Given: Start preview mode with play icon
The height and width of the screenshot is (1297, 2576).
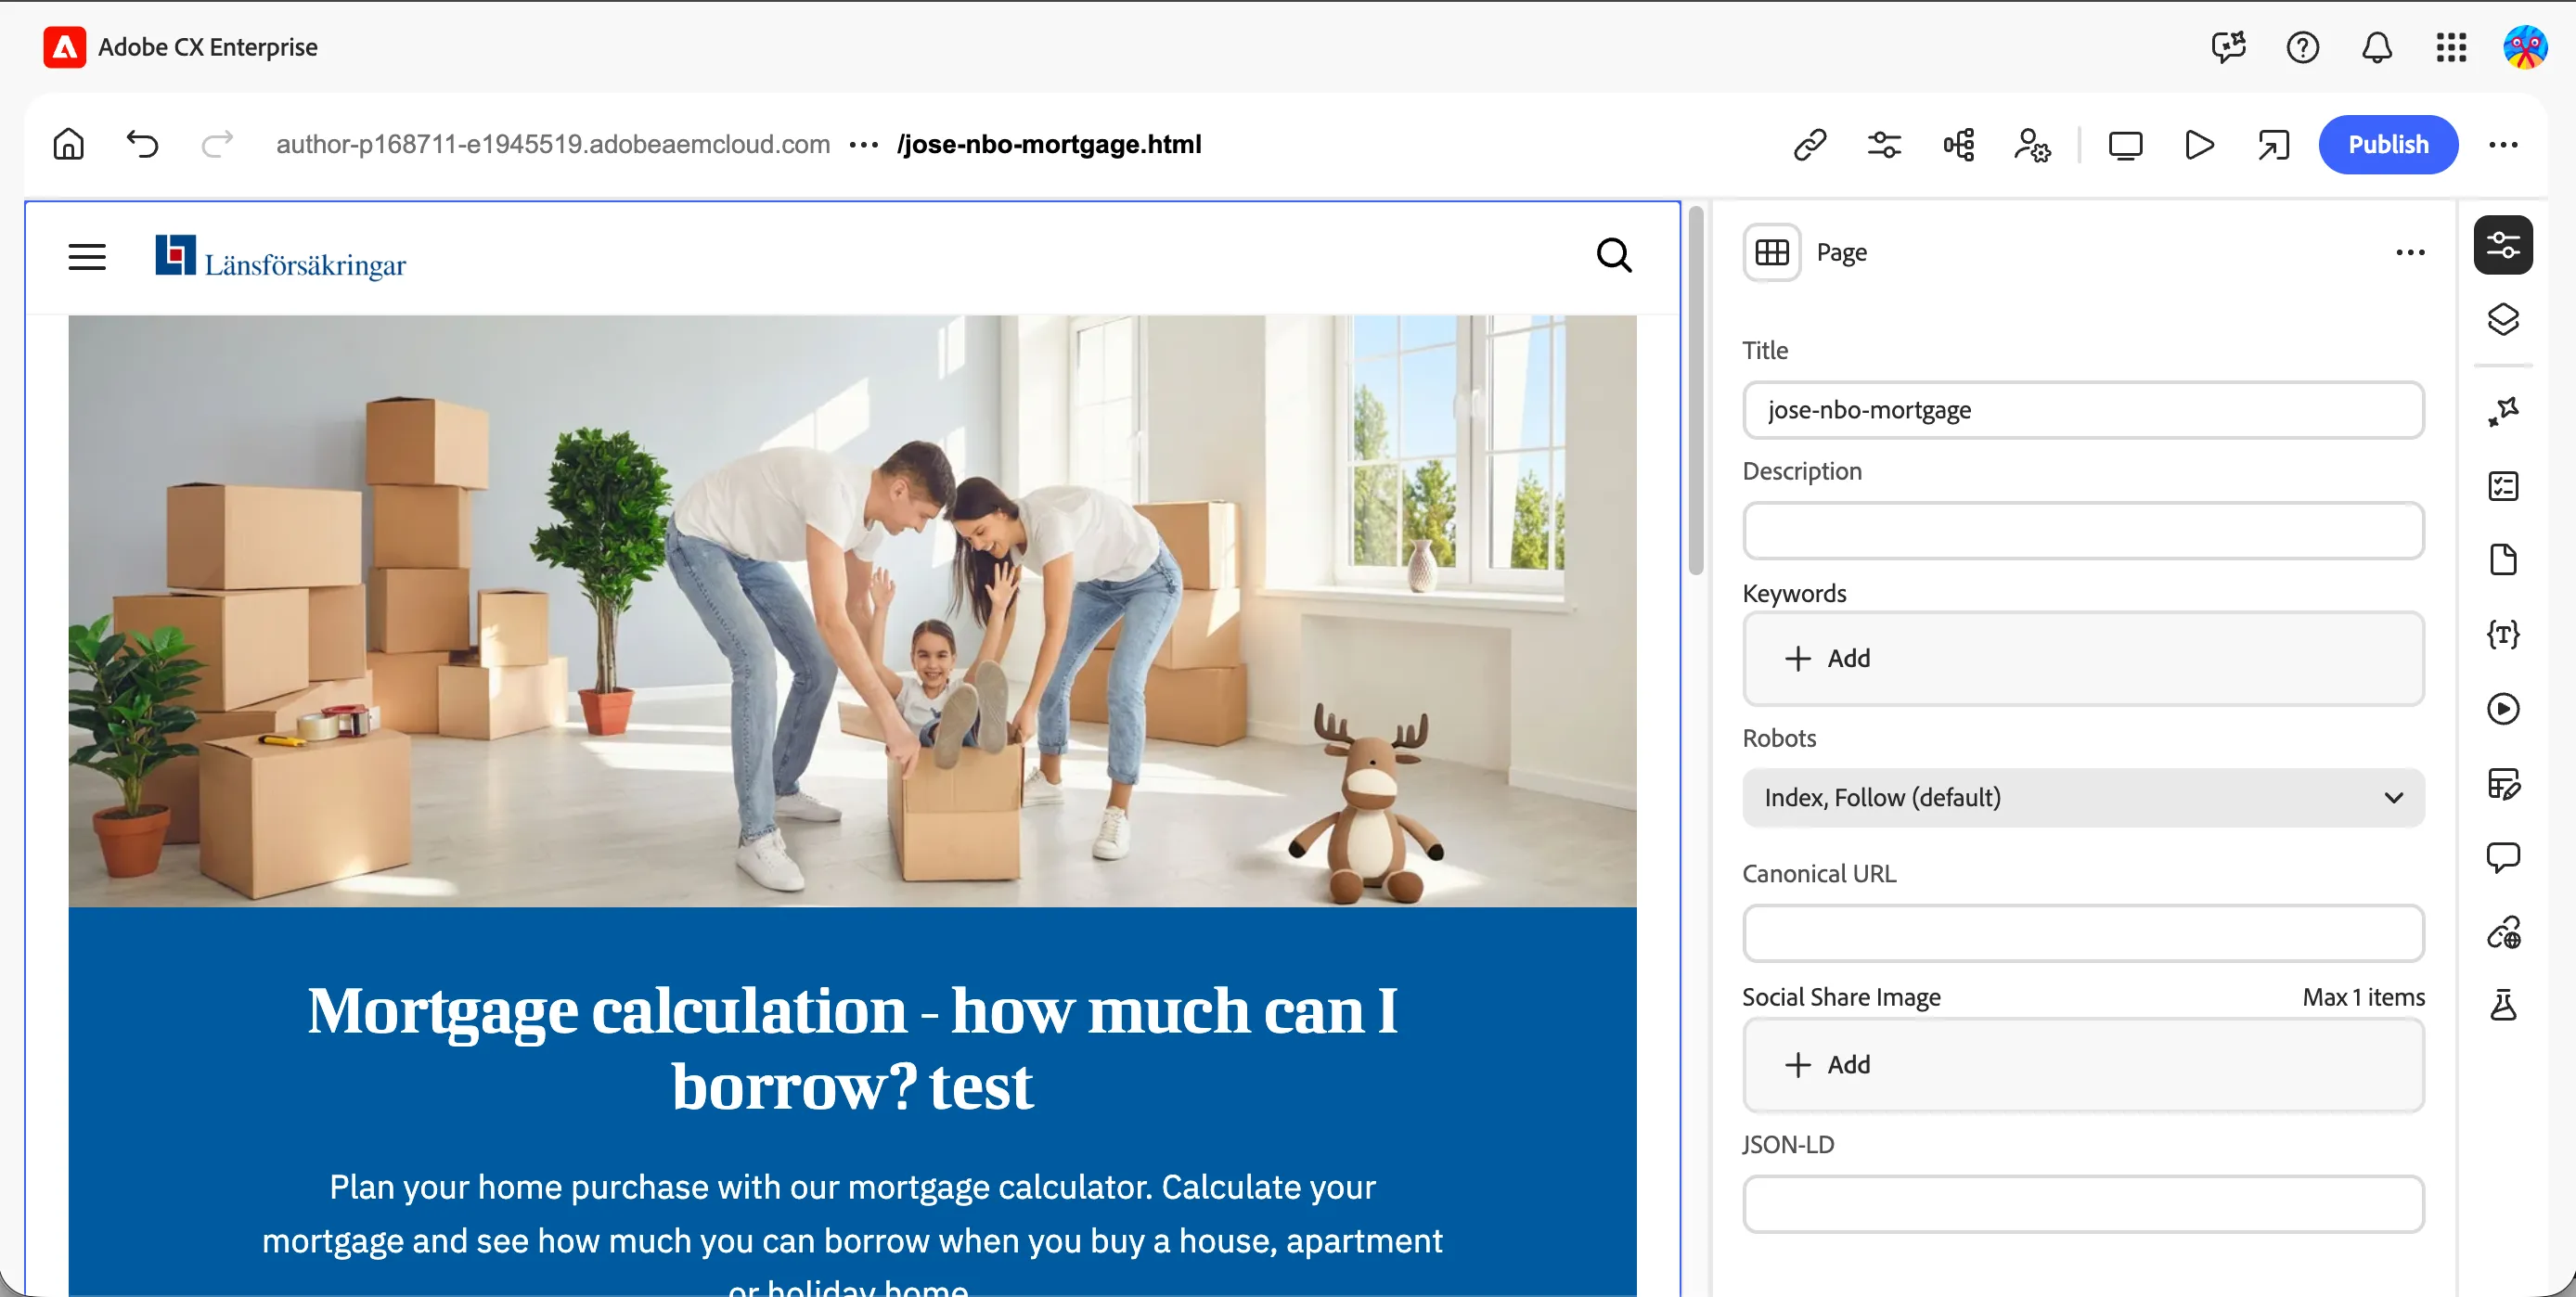Looking at the screenshot, I should pos(2199,145).
